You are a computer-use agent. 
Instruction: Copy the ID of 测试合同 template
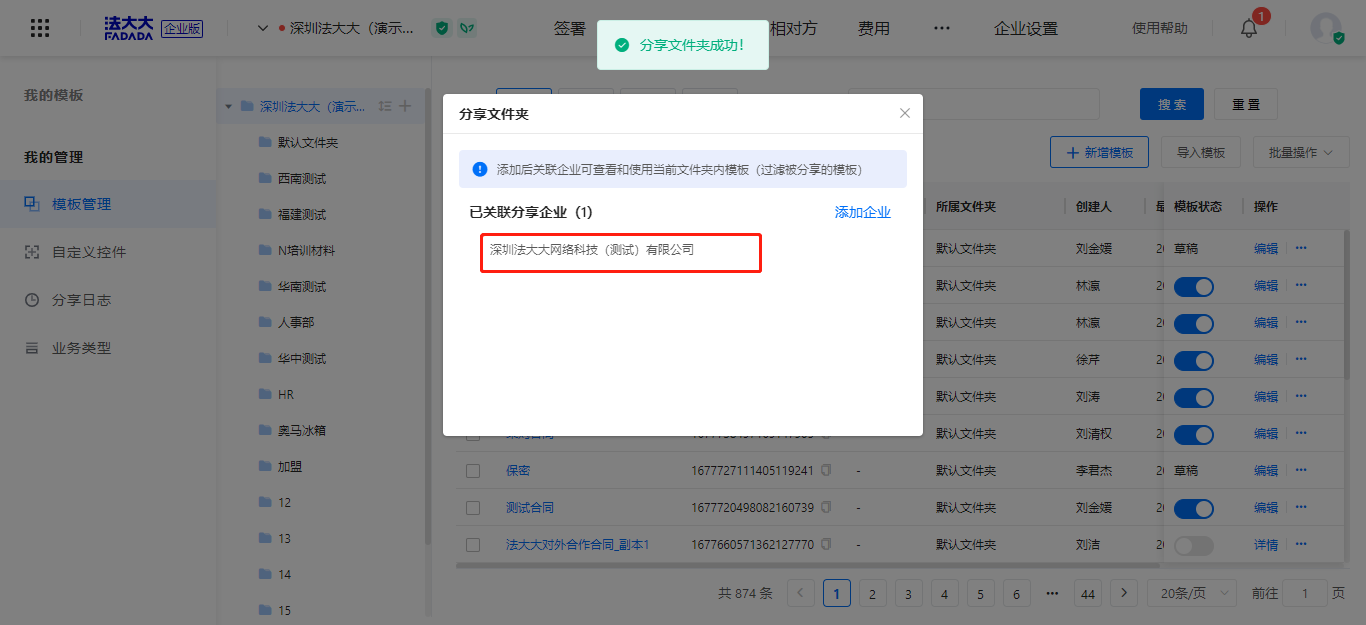pyautogui.click(x=826, y=507)
